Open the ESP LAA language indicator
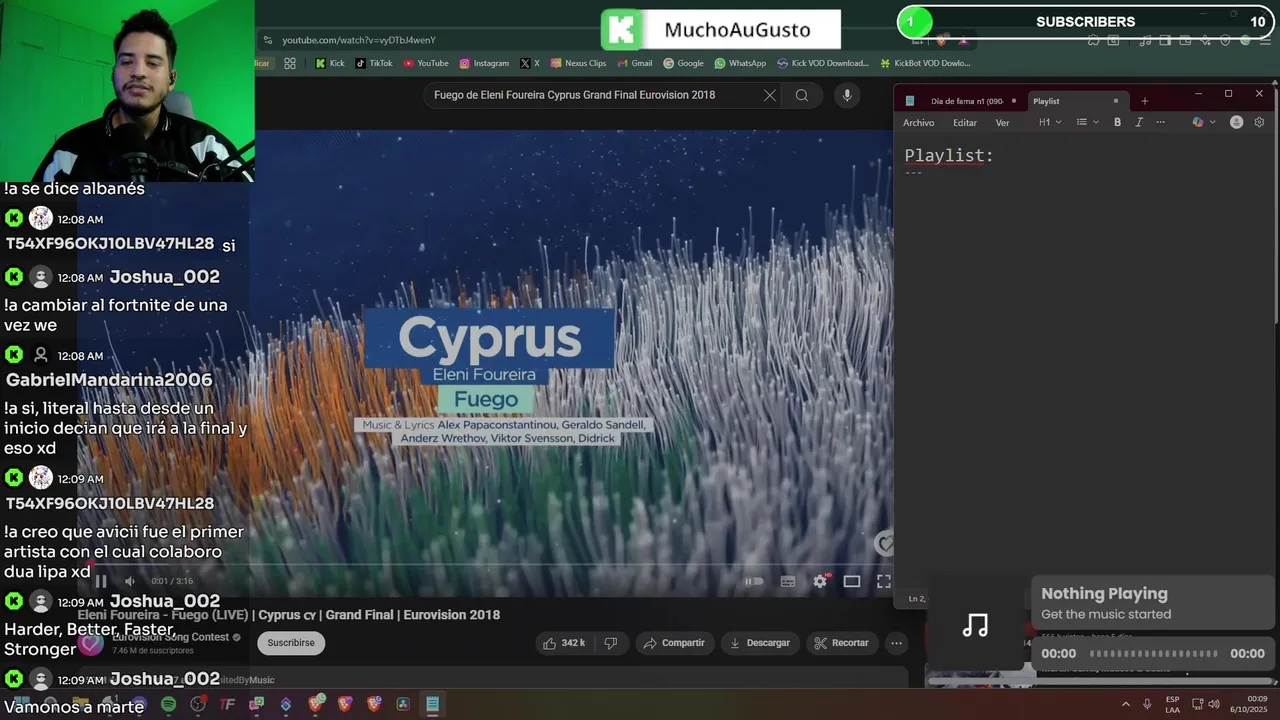 [x=1172, y=704]
